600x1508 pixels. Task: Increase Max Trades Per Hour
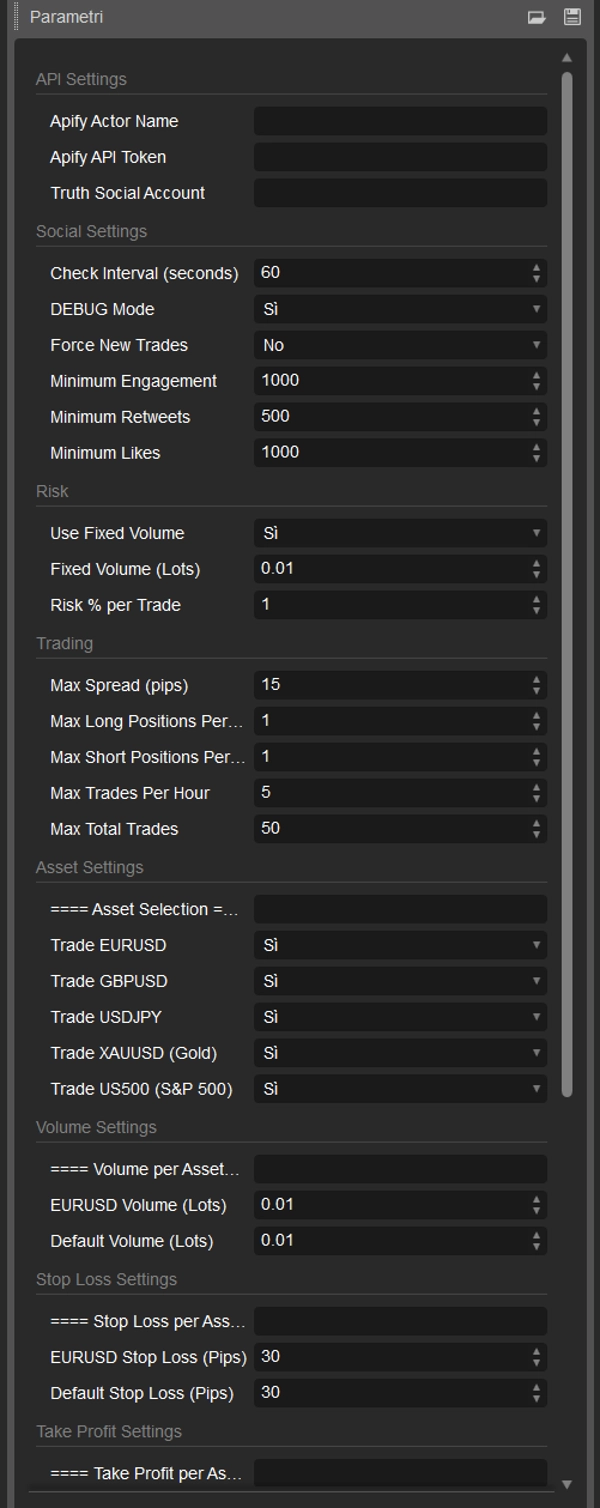tap(537, 787)
